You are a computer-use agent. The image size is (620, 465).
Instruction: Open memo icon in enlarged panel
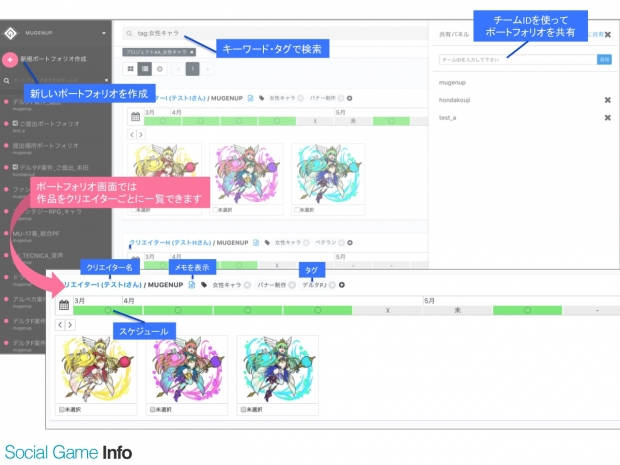point(192,285)
